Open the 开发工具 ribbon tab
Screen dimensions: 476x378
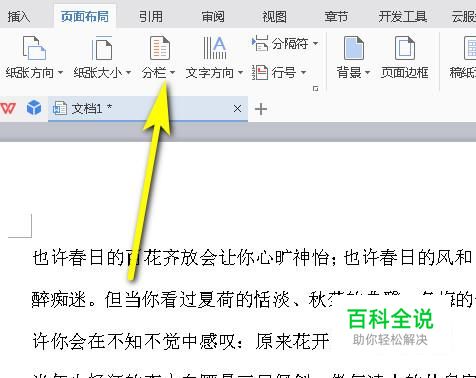pyautogui.click(x=403, y=17)
